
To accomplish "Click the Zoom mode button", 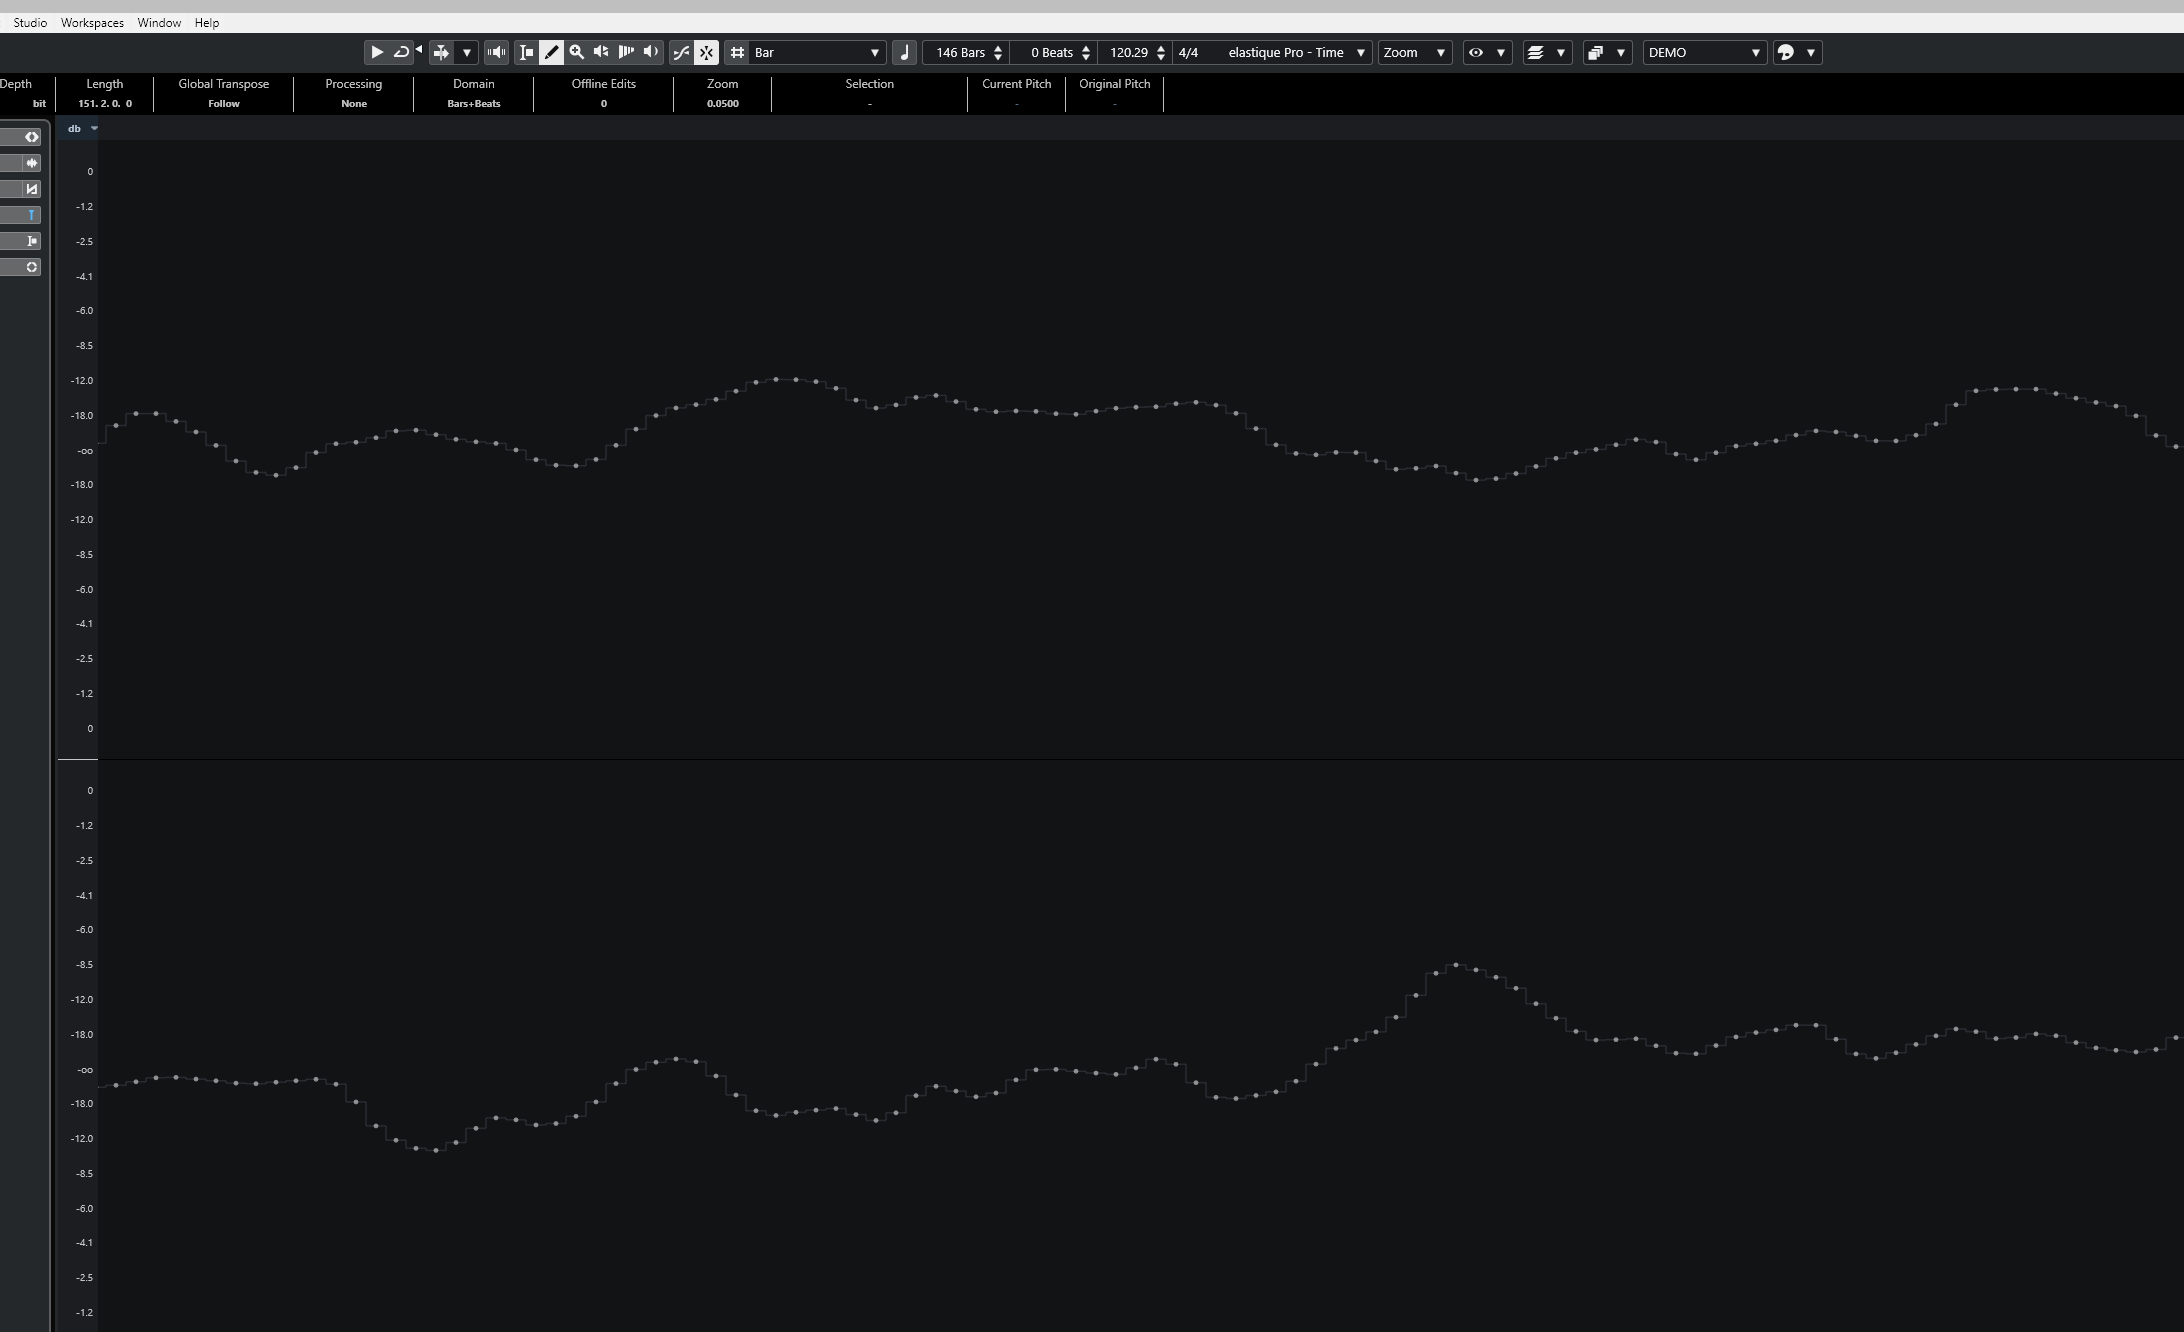I will pyautogui.click(x=1413, y=52).
